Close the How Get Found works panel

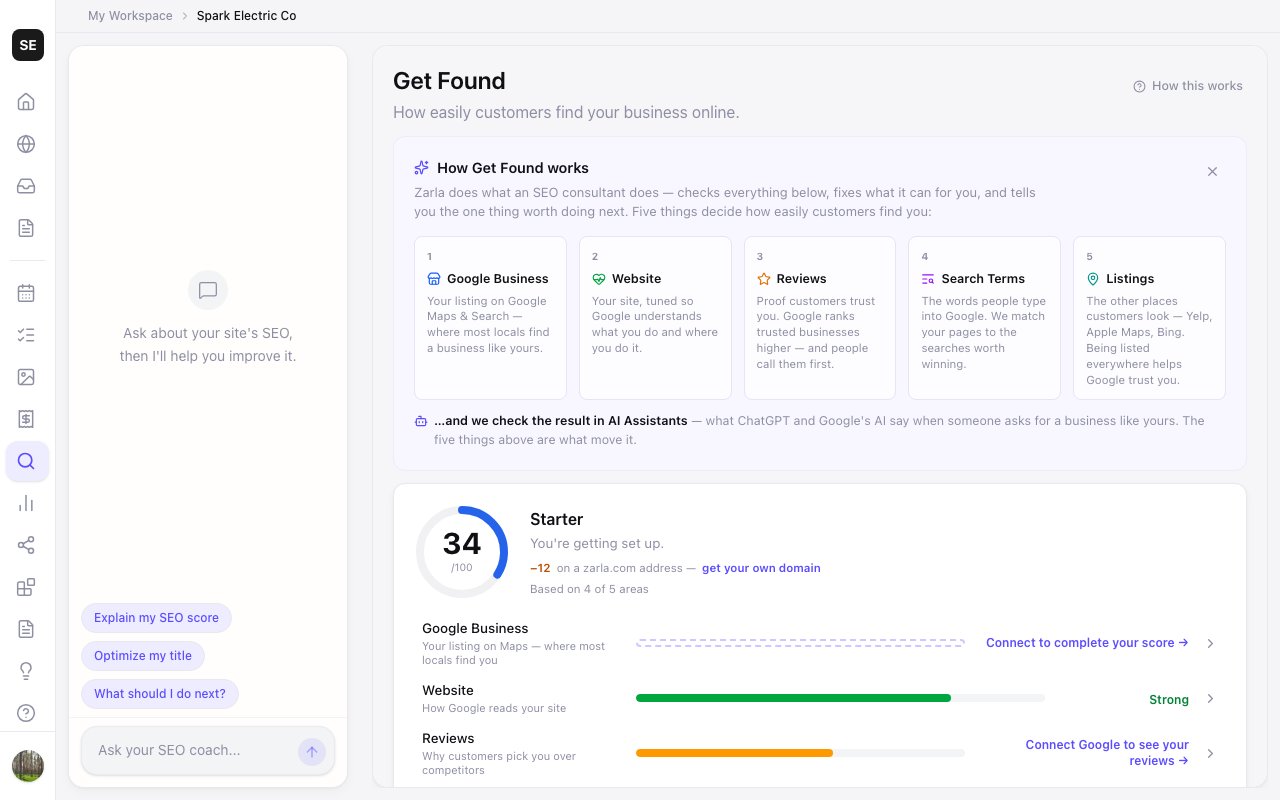click(x=1212, y=172)
